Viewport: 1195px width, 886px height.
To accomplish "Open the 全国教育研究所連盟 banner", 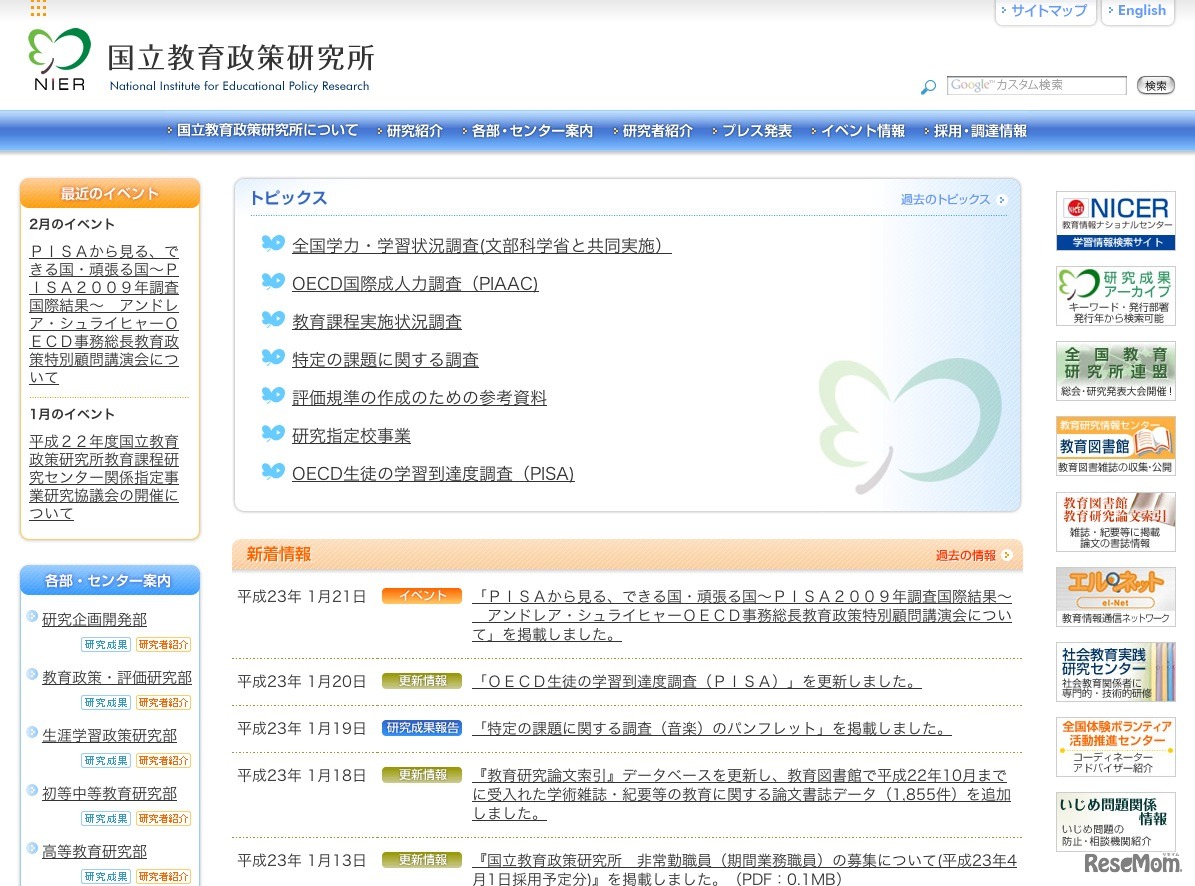I will (1114, 370).
